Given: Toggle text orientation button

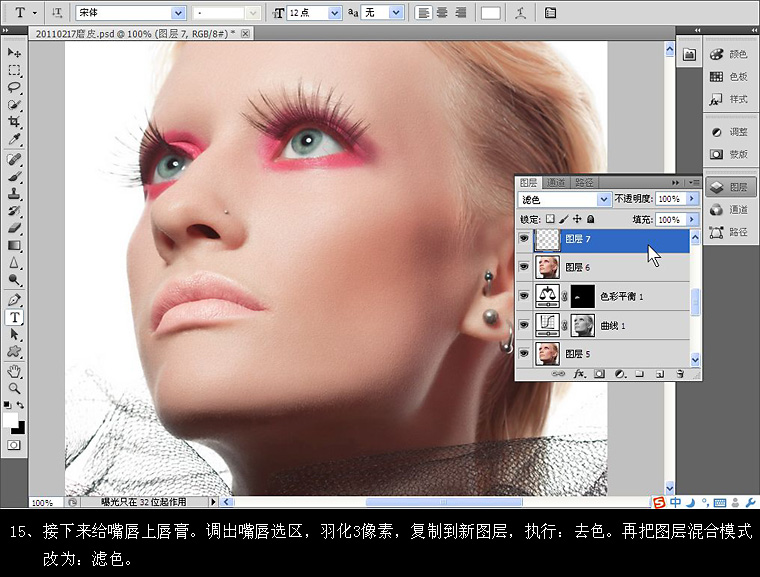Looking at the screenshot, I should (x=57, y=13).
